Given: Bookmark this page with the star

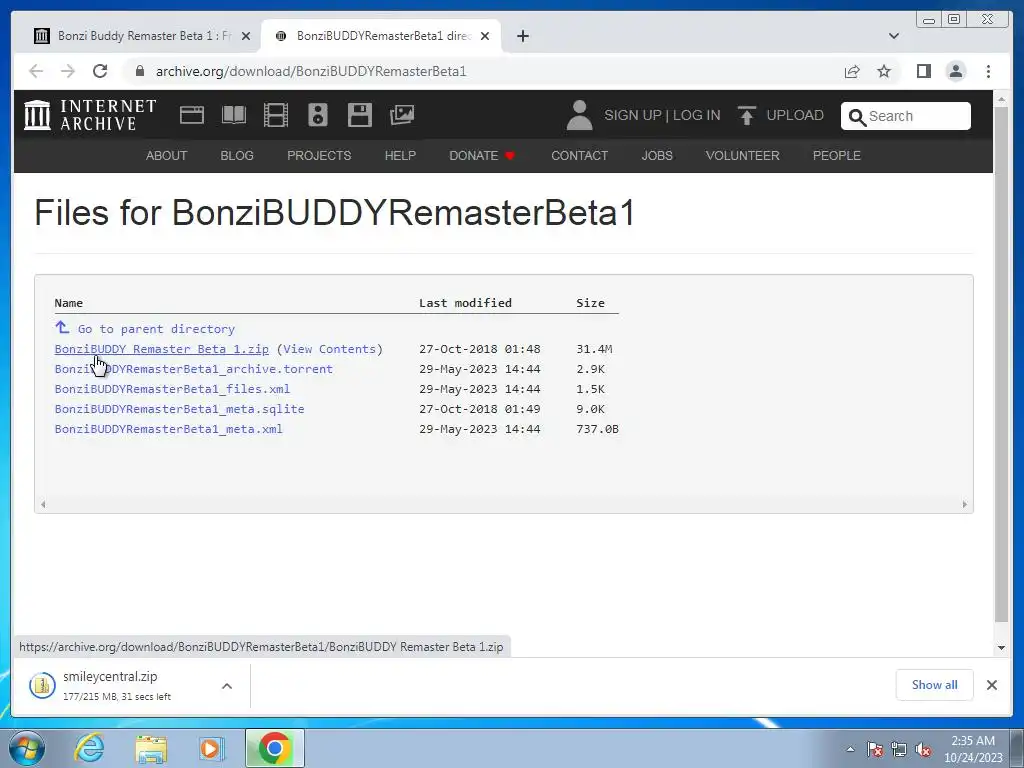Looking at the screenshot, I should pos(884,71).
